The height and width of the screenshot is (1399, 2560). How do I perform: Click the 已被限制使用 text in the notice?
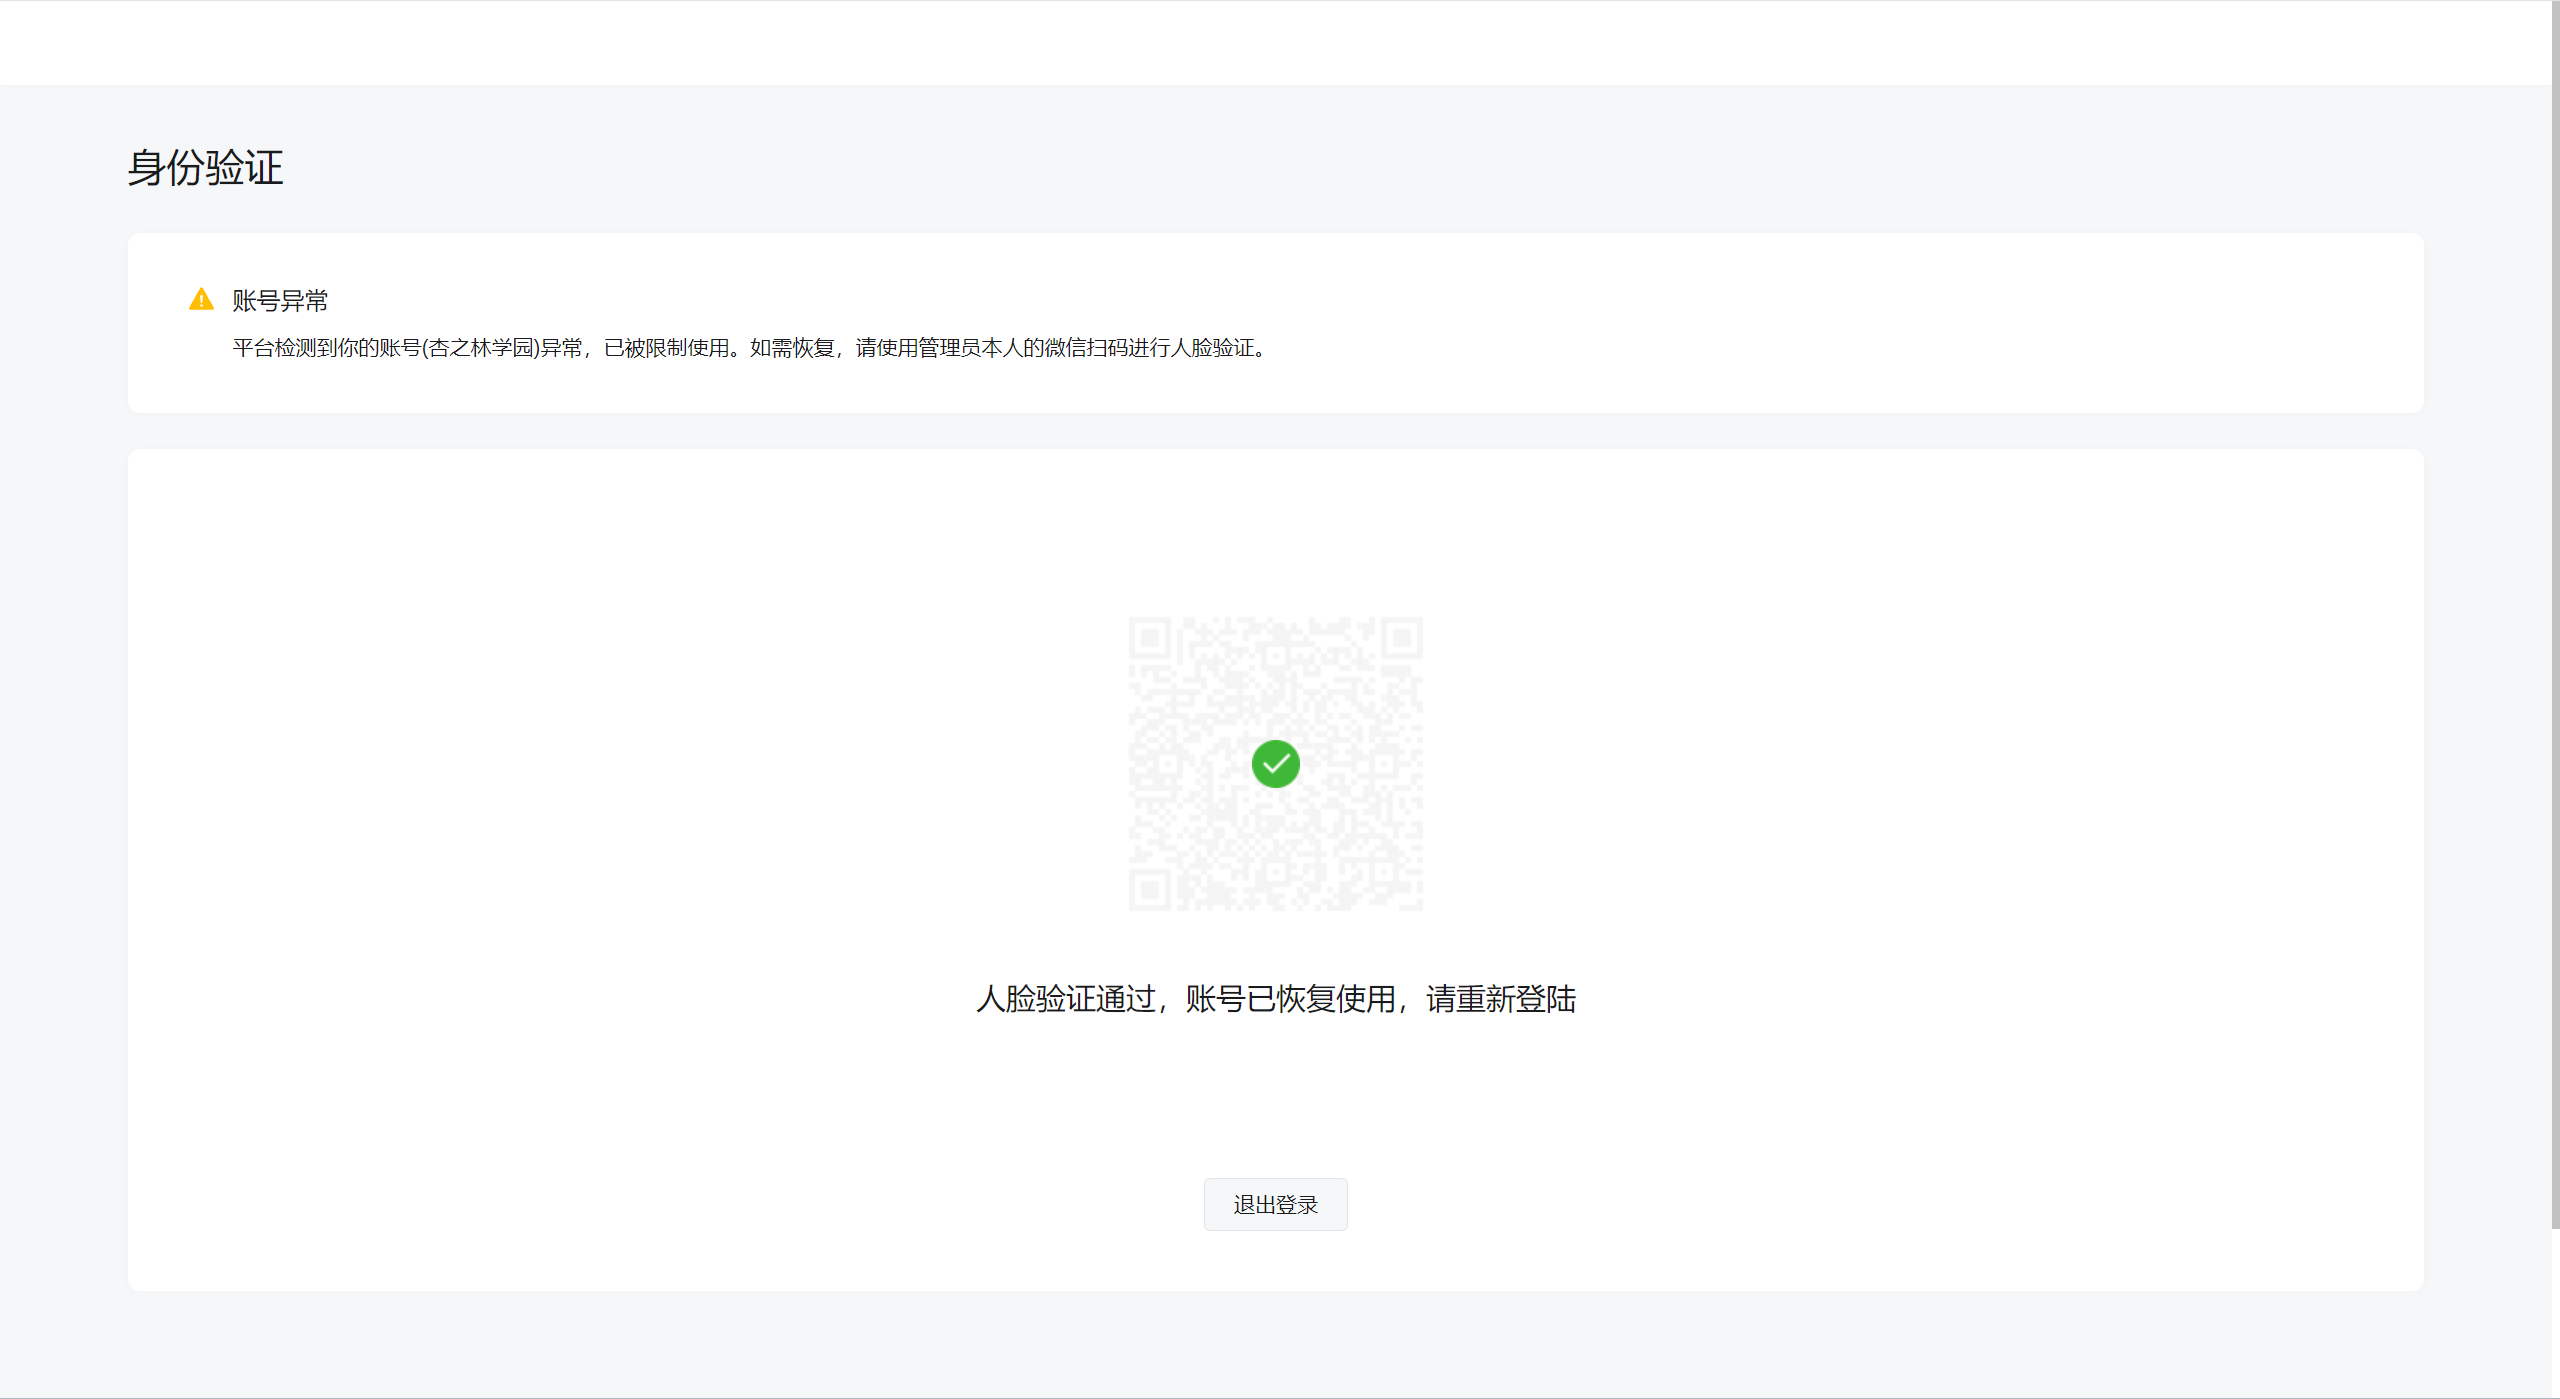pyautogui.click(x=666, y=348)
